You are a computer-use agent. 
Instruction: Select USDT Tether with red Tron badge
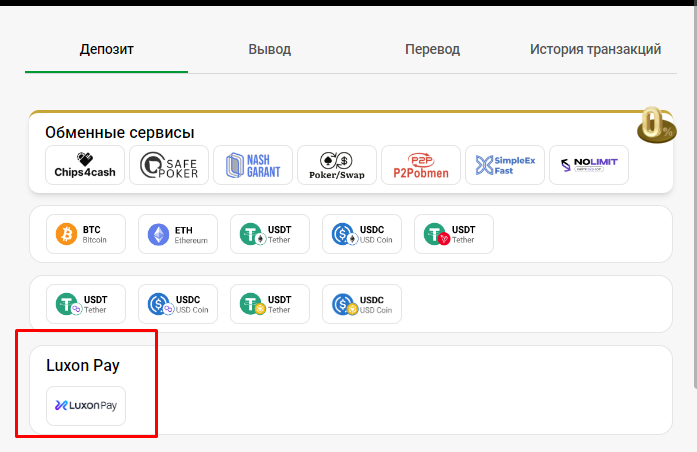[454, 234]
